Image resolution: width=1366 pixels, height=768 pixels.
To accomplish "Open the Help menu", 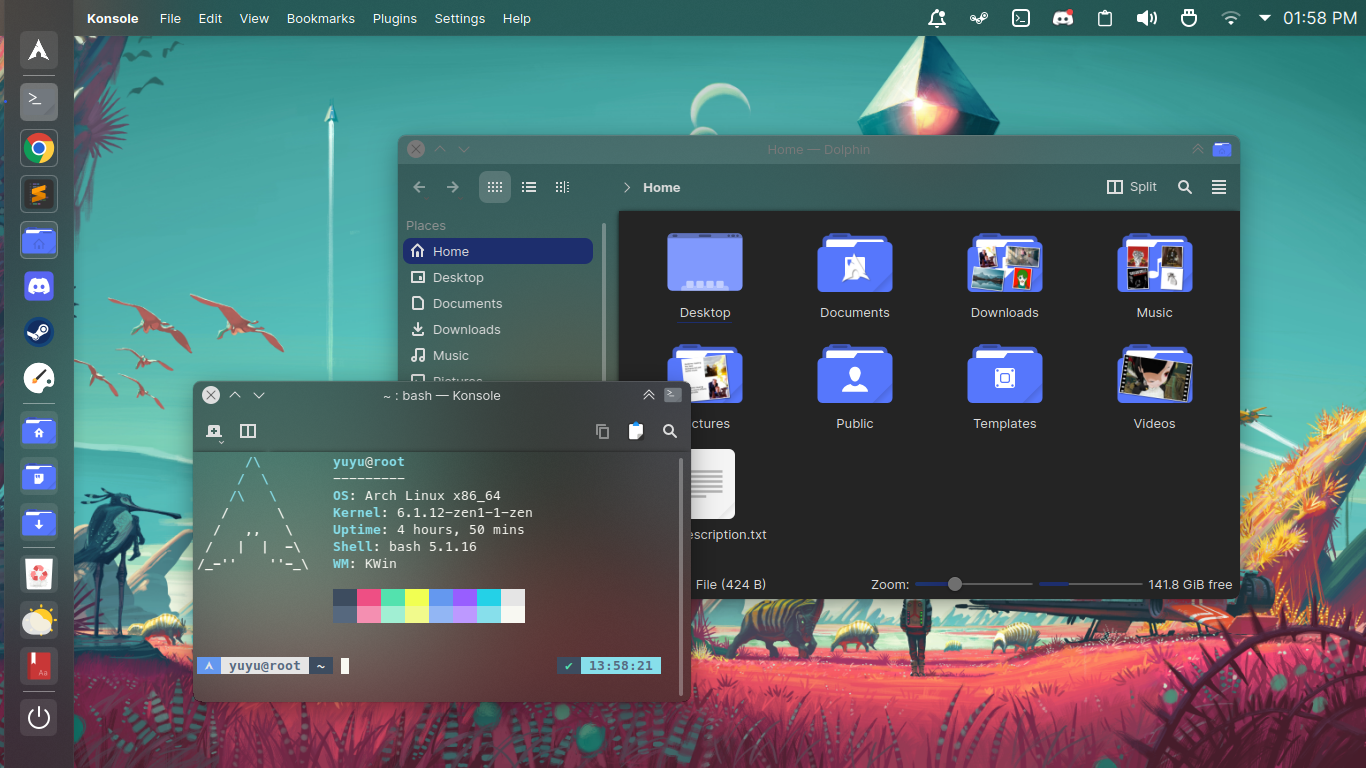I will tap(517, 18).
